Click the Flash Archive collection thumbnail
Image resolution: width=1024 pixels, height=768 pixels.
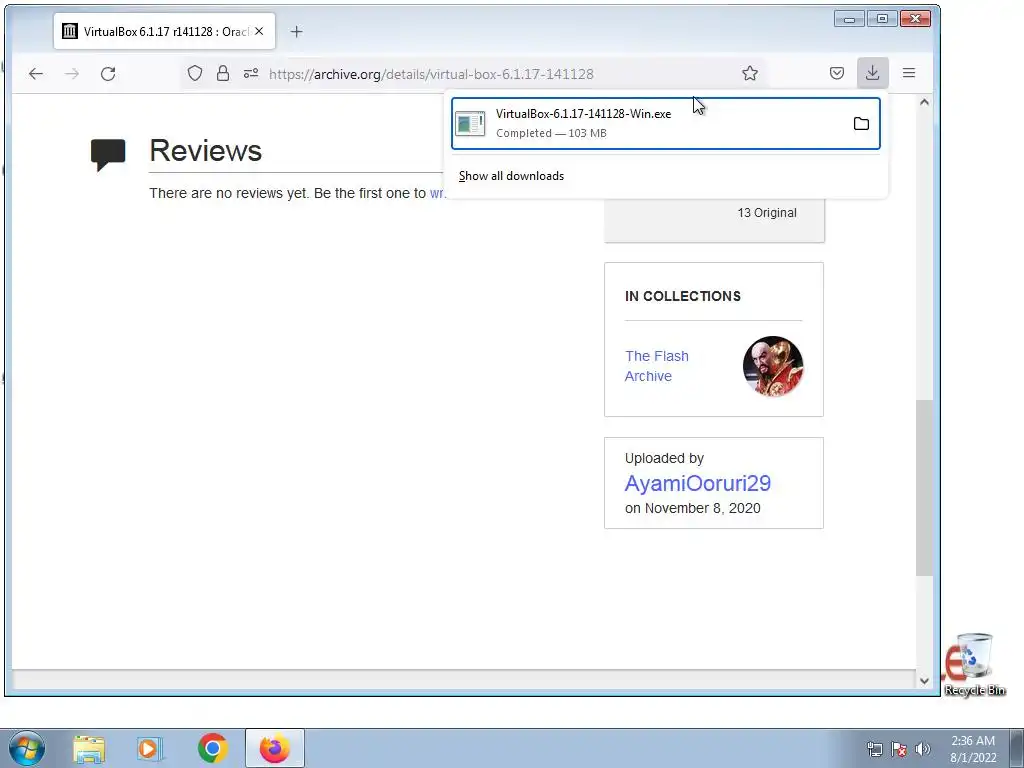(x=773, y=366)
